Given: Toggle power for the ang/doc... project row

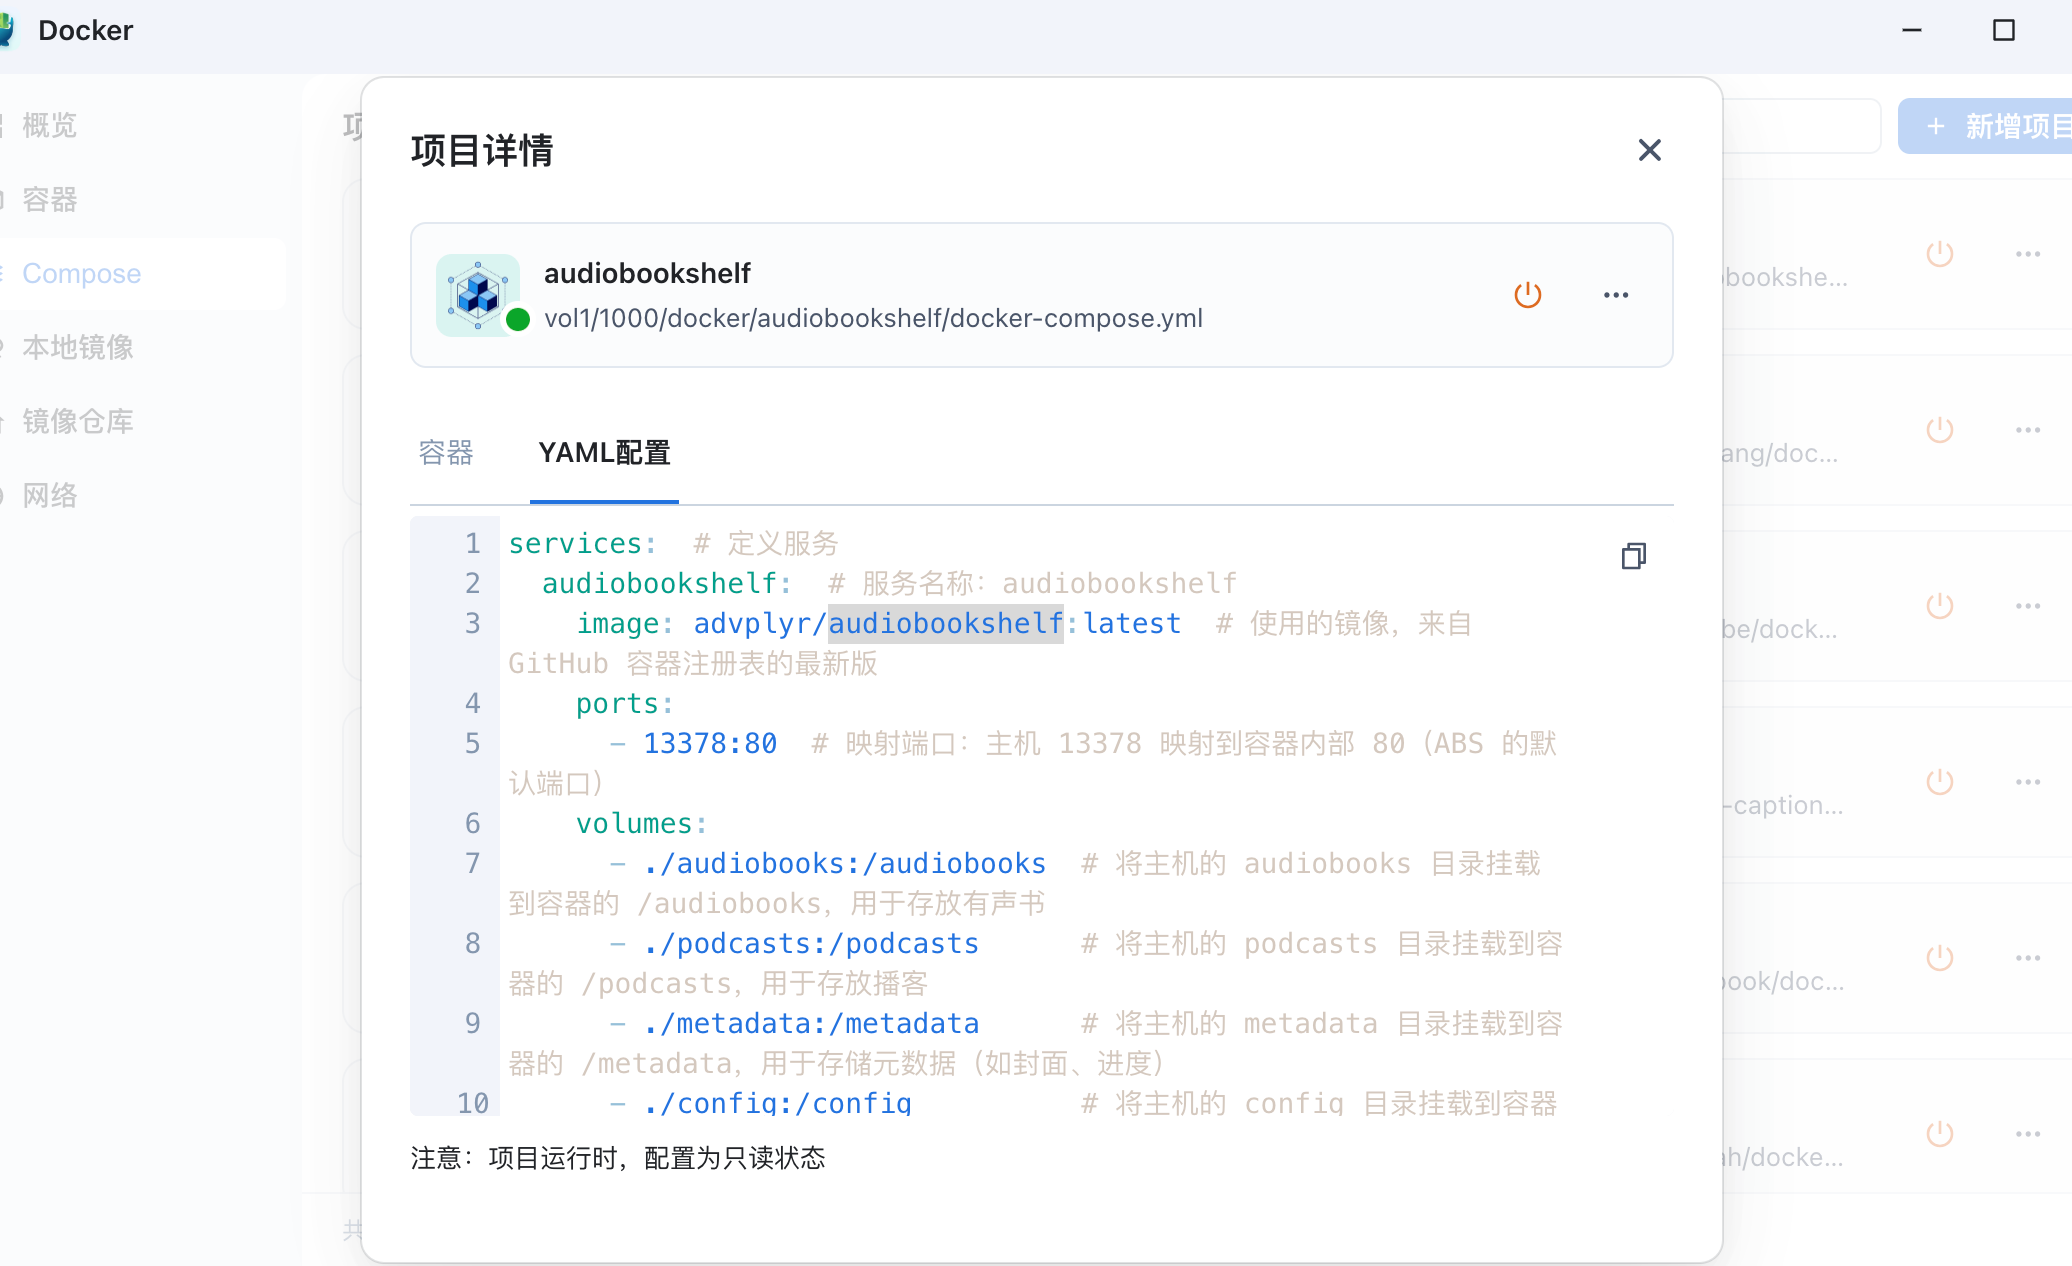Looking at the screenshot, I should tap(1940, 430).
